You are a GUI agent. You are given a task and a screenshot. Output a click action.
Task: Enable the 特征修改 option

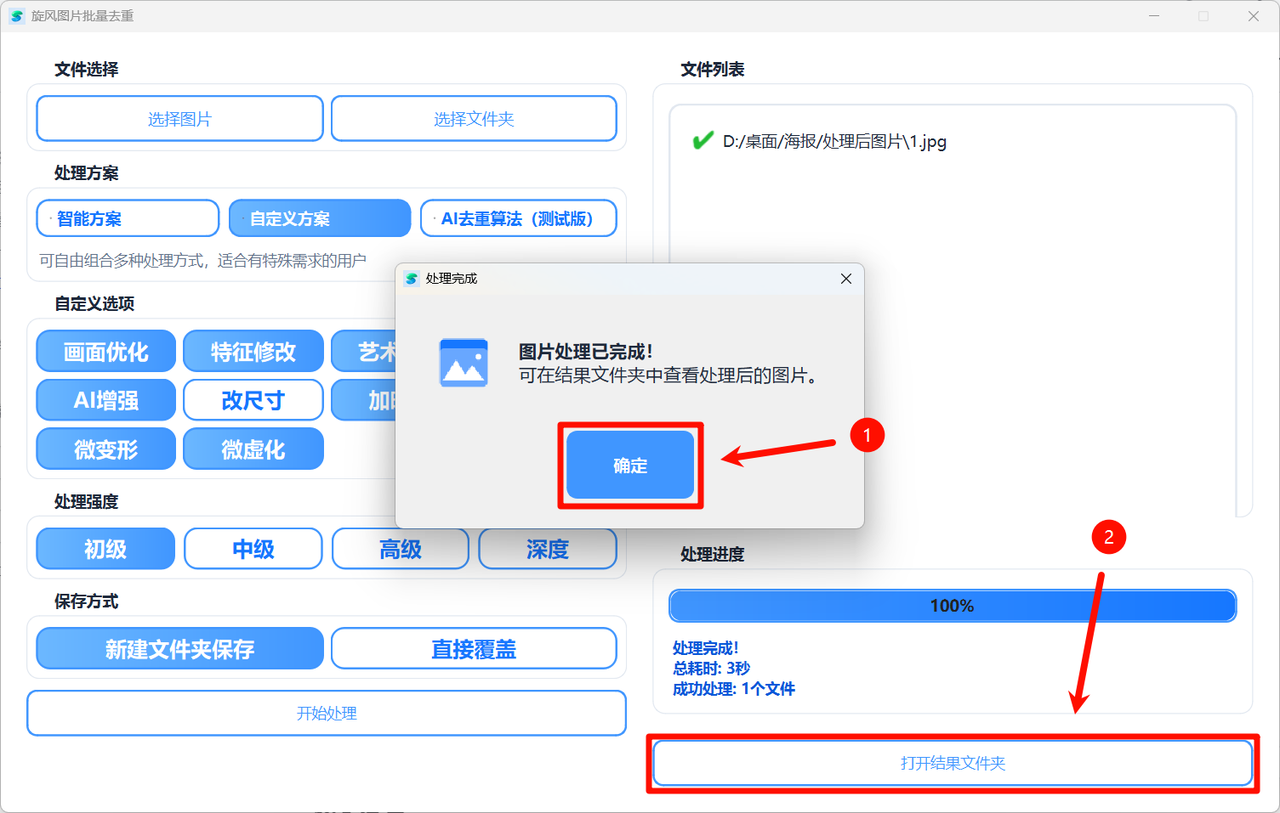253,351
